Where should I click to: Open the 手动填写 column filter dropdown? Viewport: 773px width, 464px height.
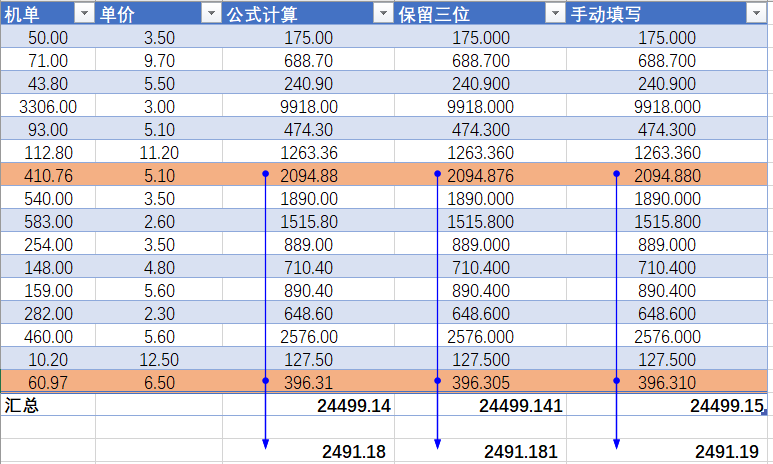[x=756, y=13]
